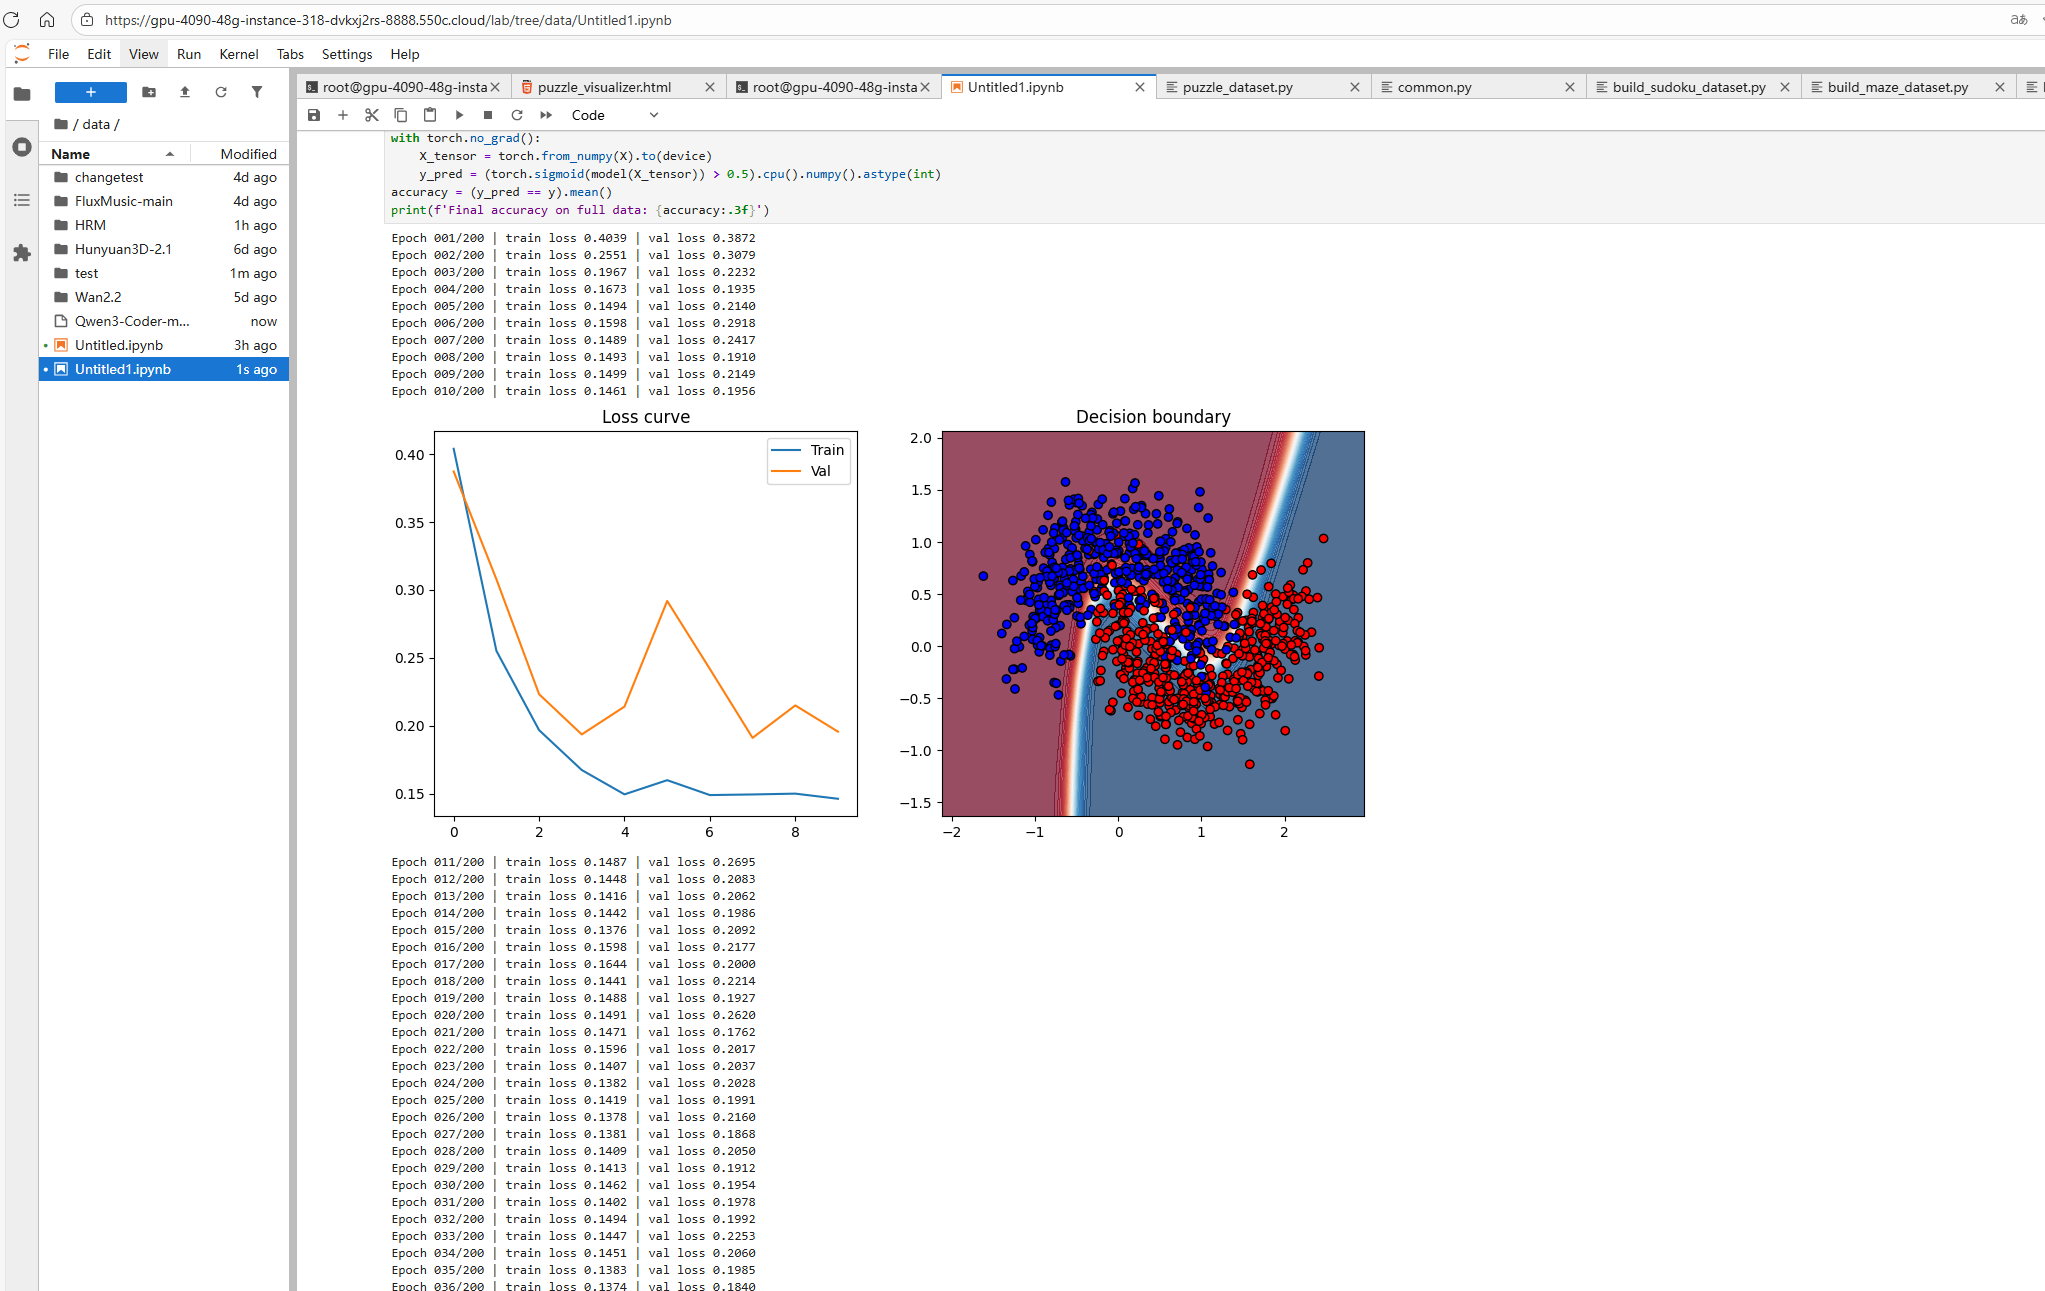This screenshot has height=1291, width=2045.
Task: Run the selected cell with the play icon
Action: pyautogui.click(x=459, y=115)
